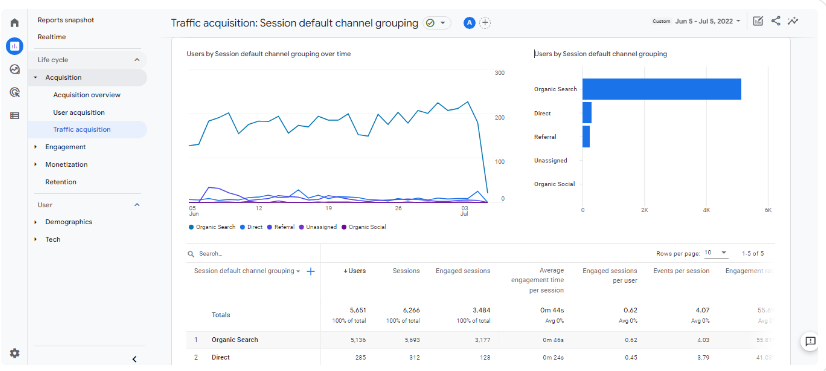
Task: Open Insights sparkline icon at top right
Action: pyautogui.click(x=793, y=21)
